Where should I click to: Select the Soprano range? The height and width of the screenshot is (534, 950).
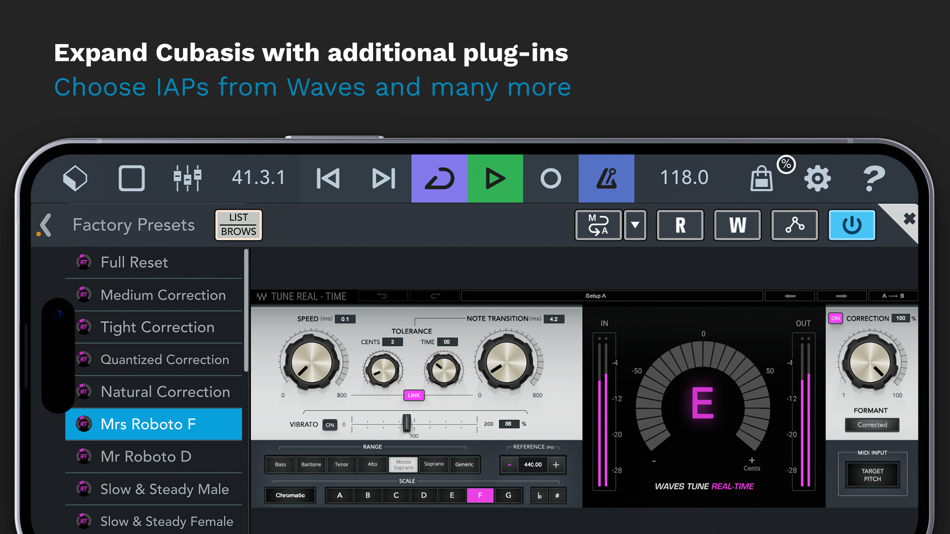pos(434,465)
